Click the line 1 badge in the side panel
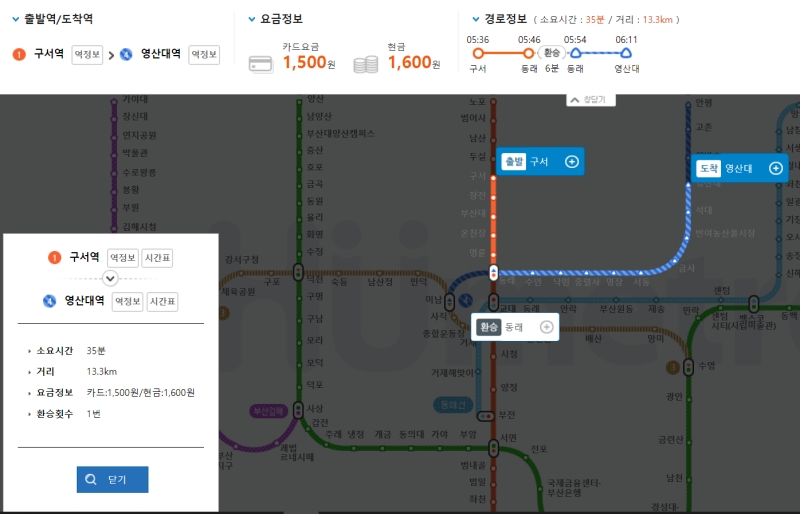 [x=55, y=258]
